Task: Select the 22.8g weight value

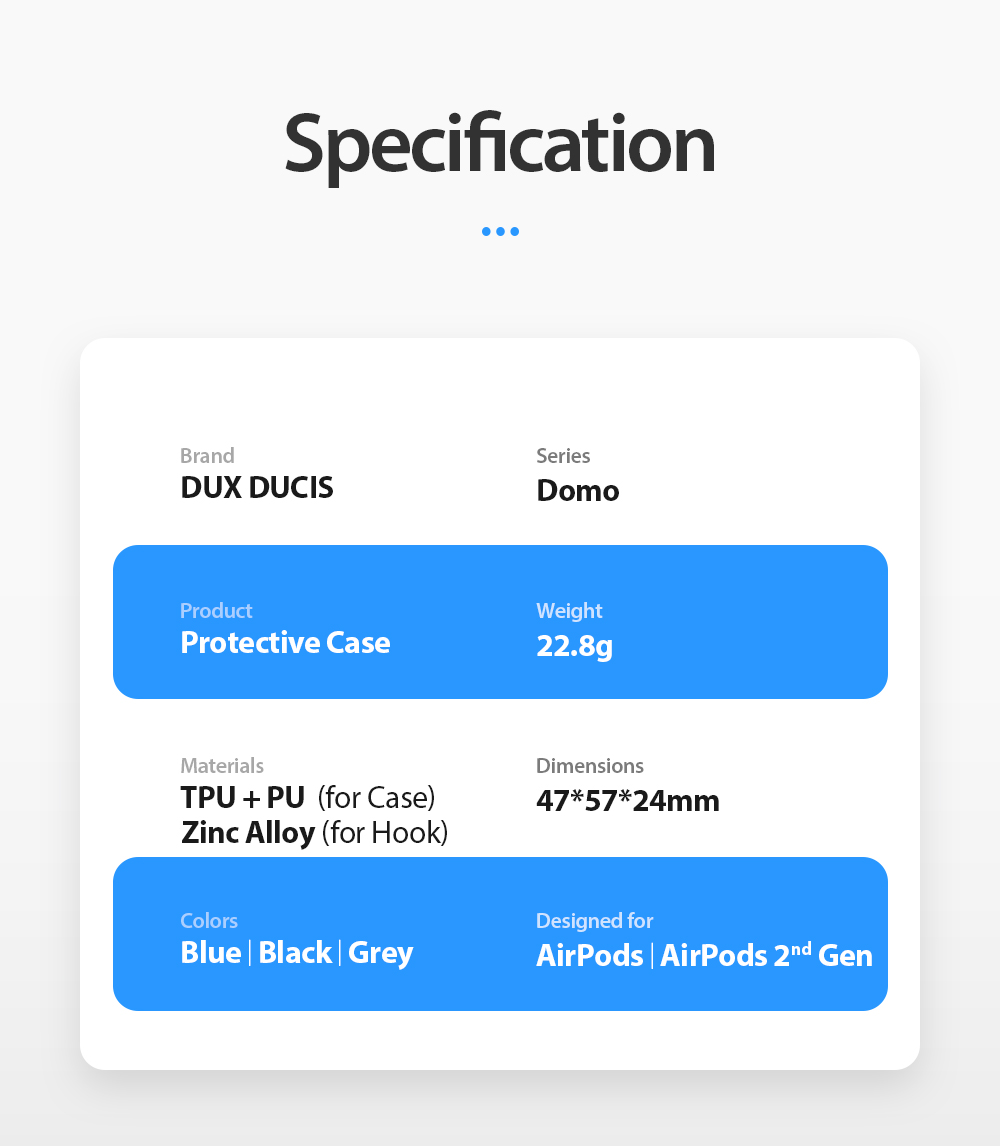Action: pyautogui.click(x=575, y=646)
